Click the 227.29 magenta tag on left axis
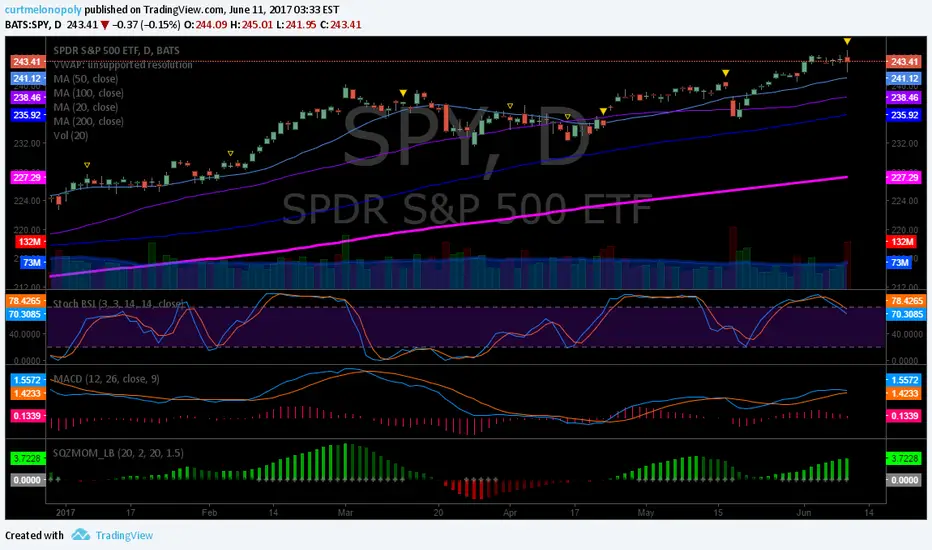This screenshot has height=550, width=932. [x=27, y=177]
